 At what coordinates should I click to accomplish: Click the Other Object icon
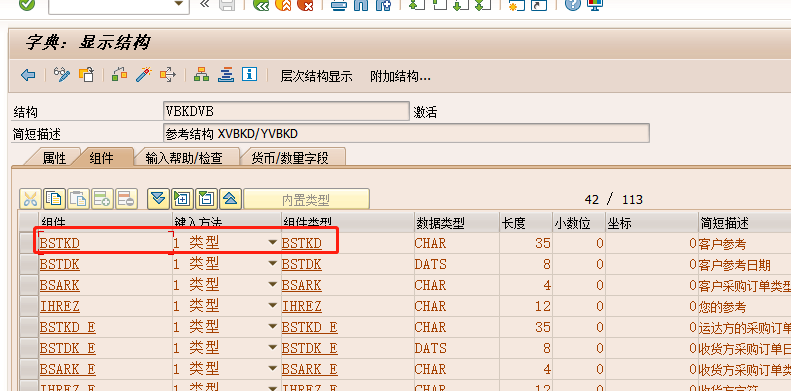tap(87, 75)
